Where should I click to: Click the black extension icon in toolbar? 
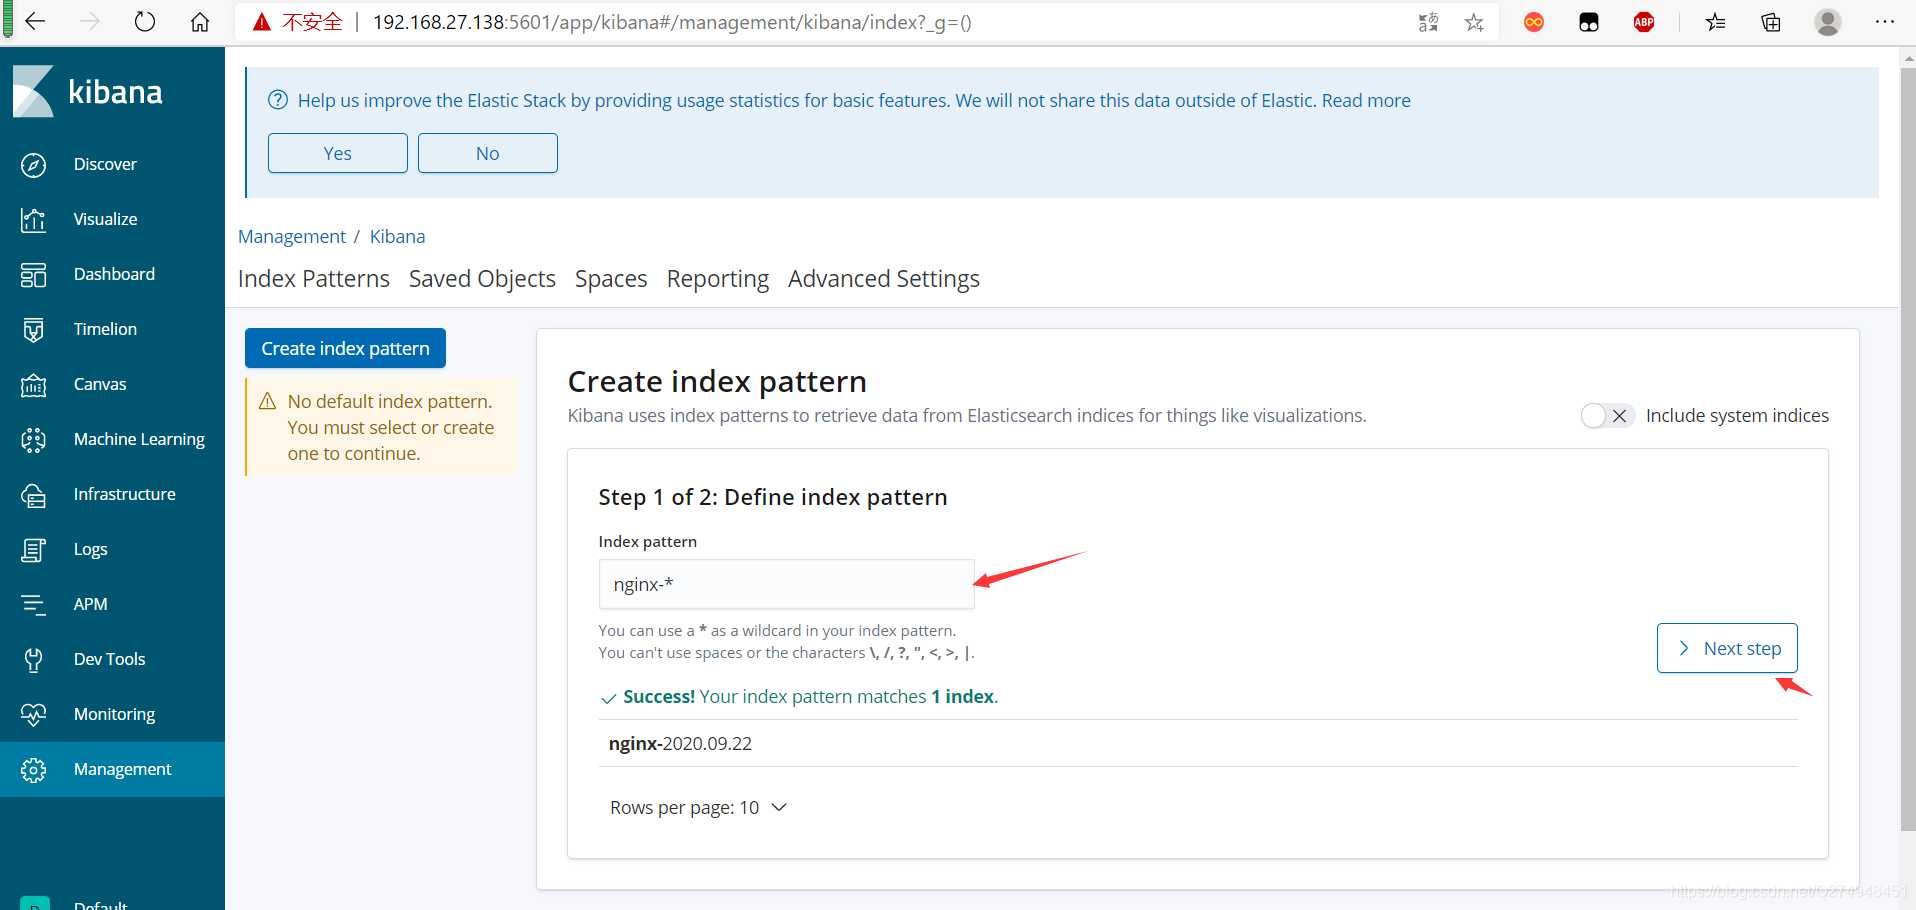tap(1589, 22)
